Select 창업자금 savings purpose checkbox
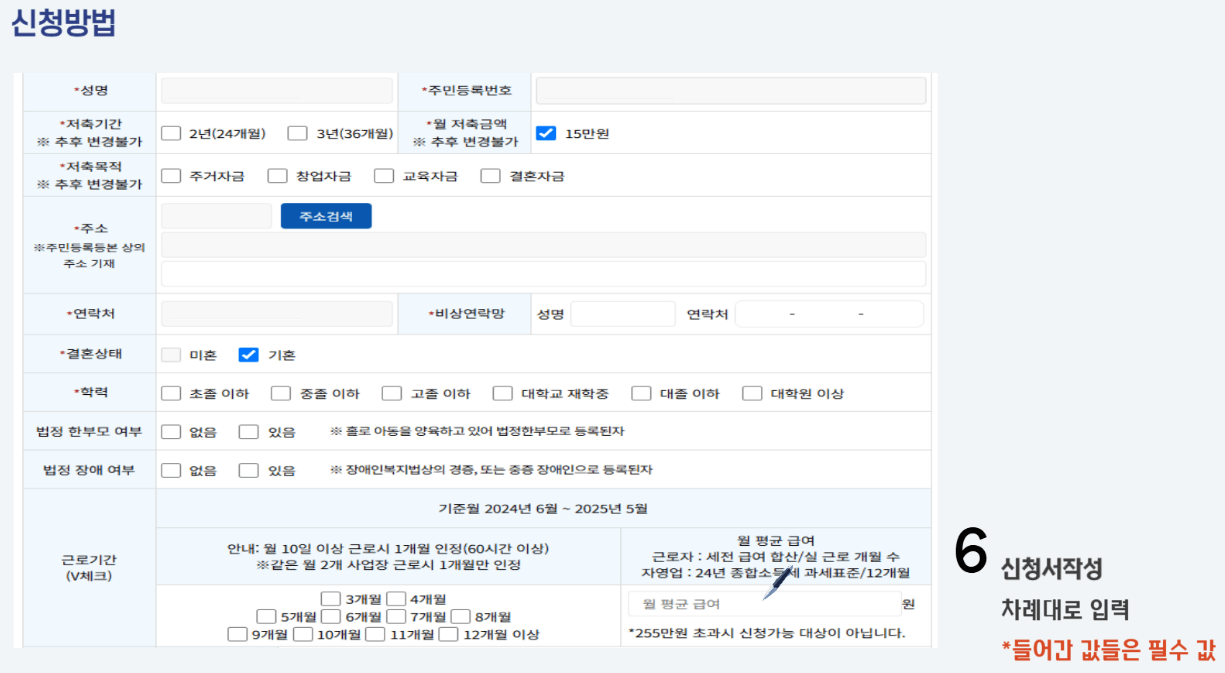Viewport: 1225px width, 673px height. tap(277, 176)
